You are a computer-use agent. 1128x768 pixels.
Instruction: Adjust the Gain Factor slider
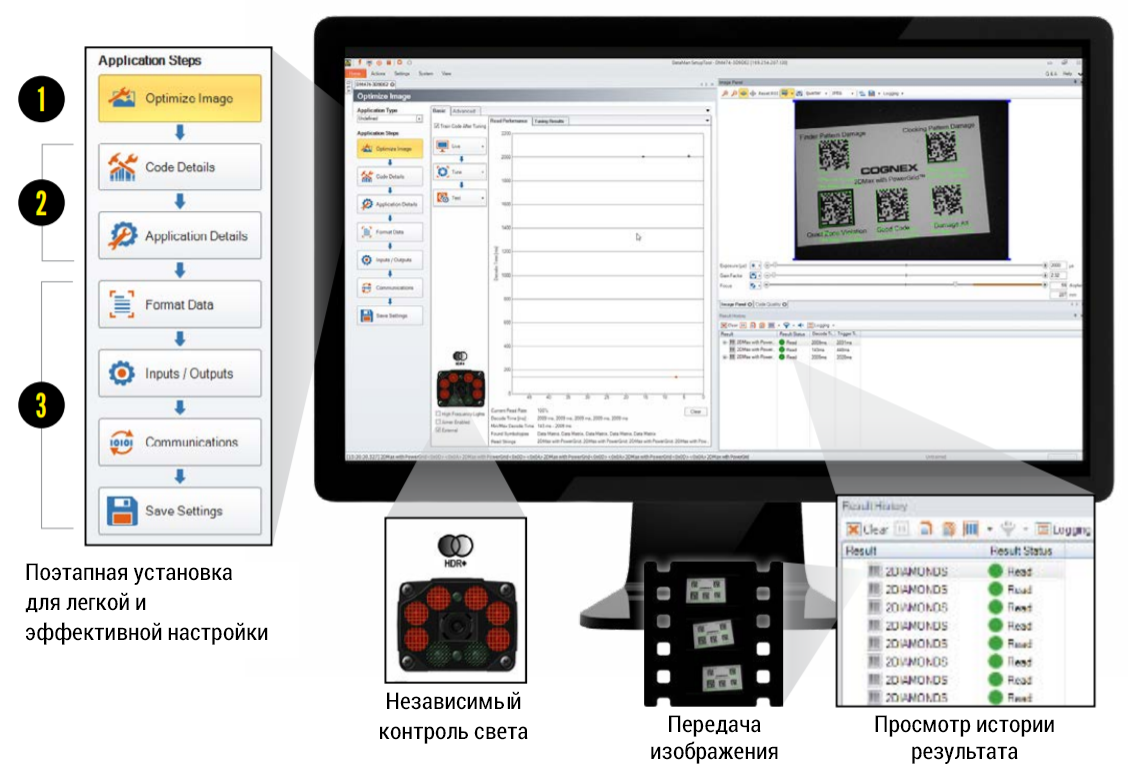coord(906,275)
